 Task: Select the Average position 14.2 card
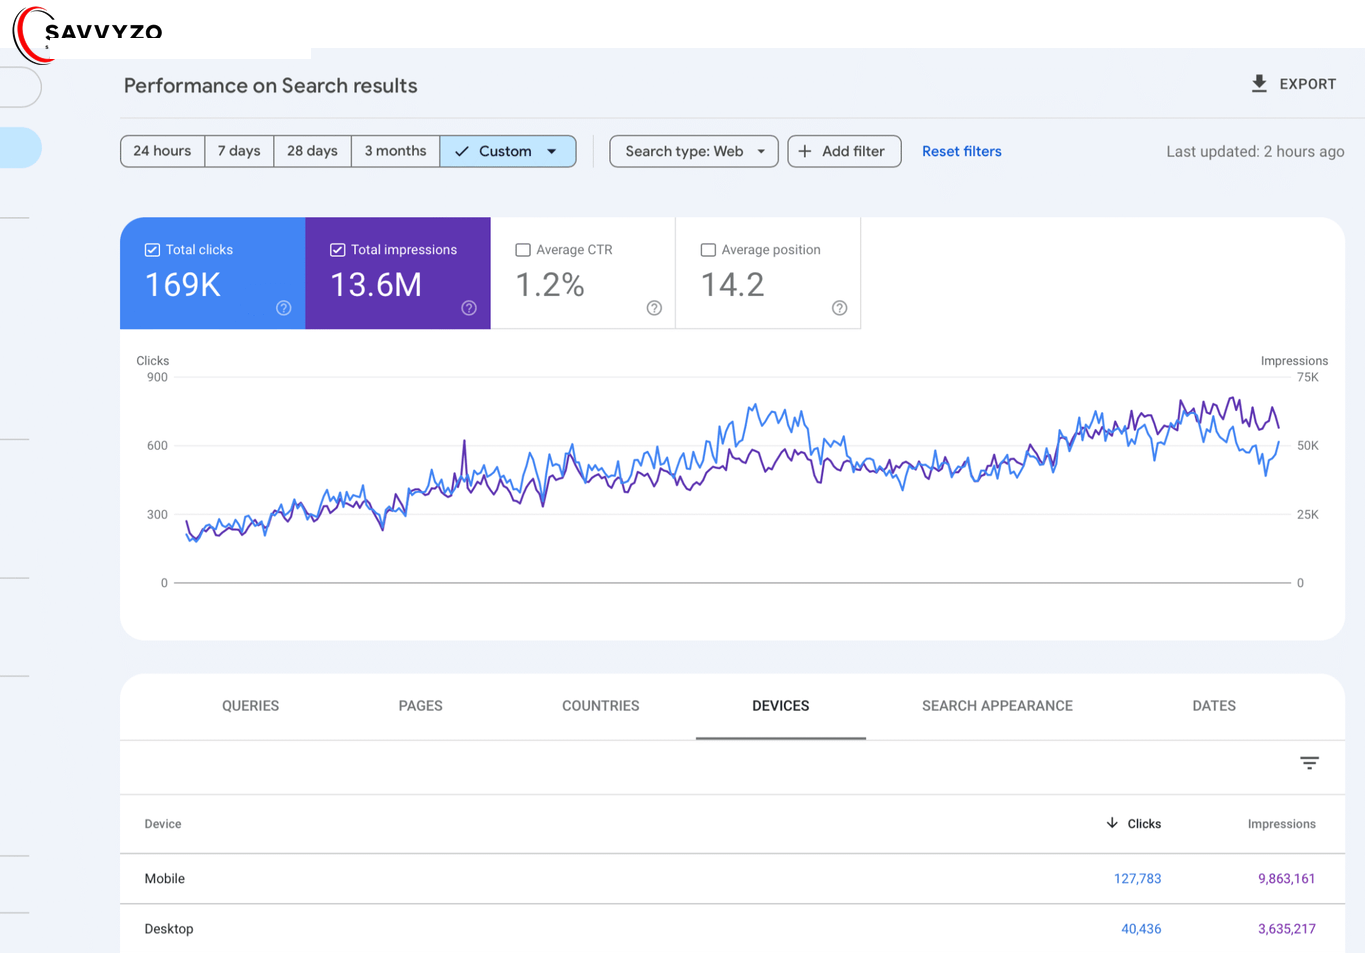pyautogui.click(x=768, y=273)
